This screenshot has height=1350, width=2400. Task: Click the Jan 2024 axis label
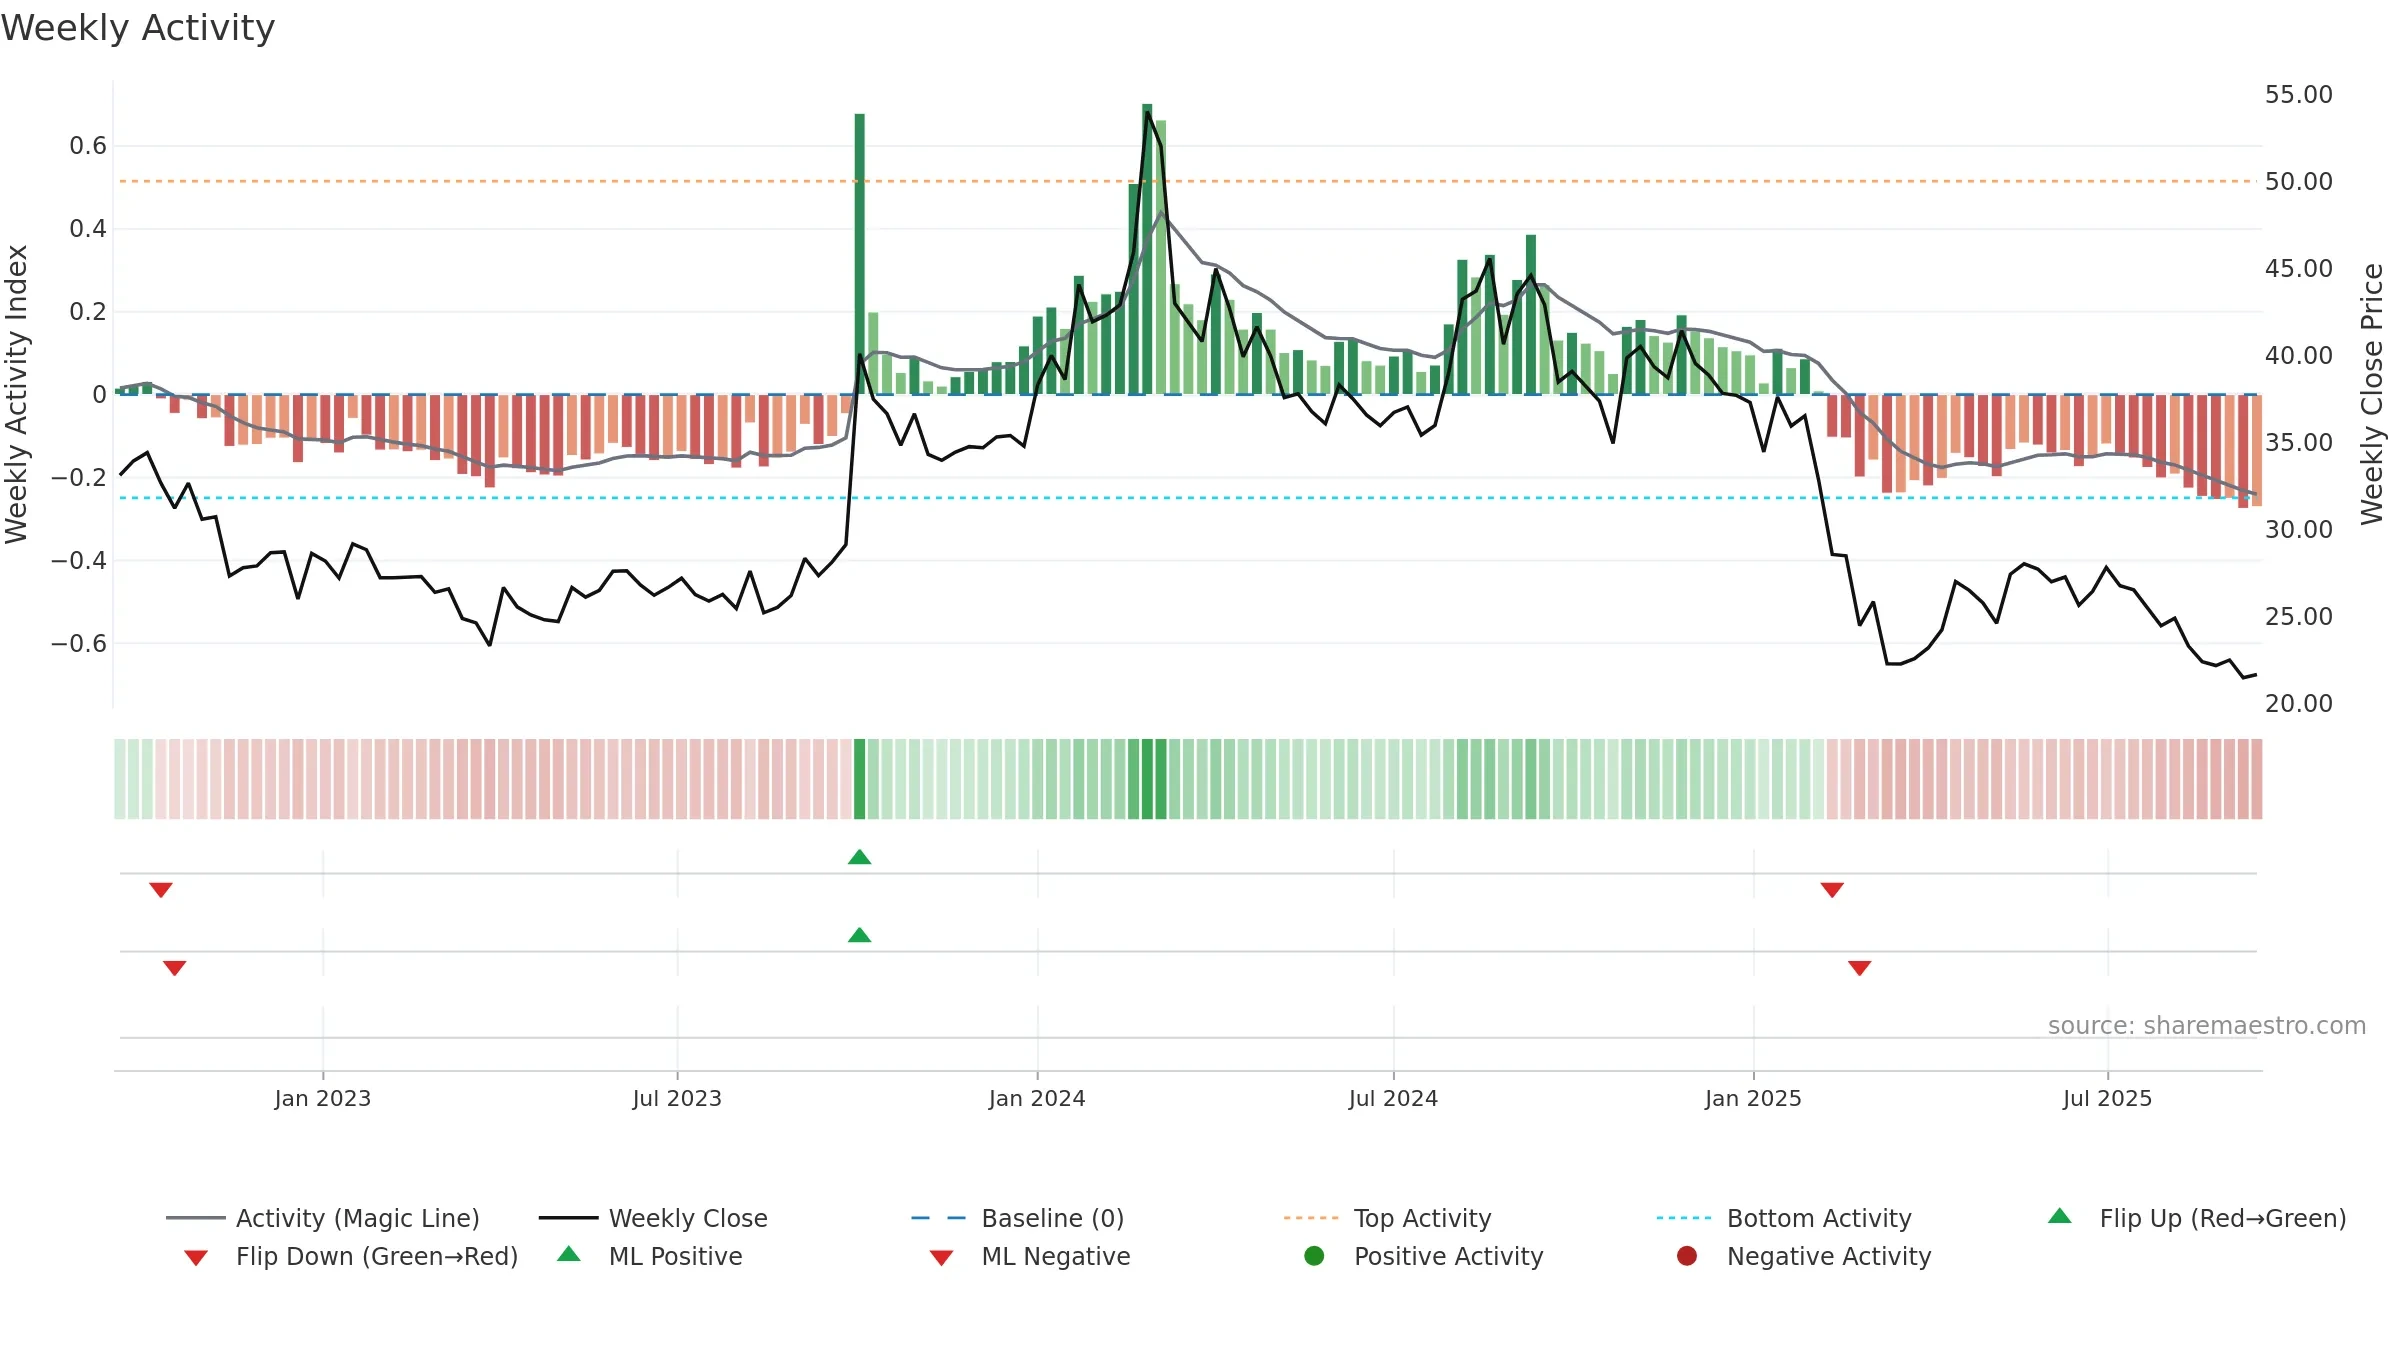coord(1037,1099)
